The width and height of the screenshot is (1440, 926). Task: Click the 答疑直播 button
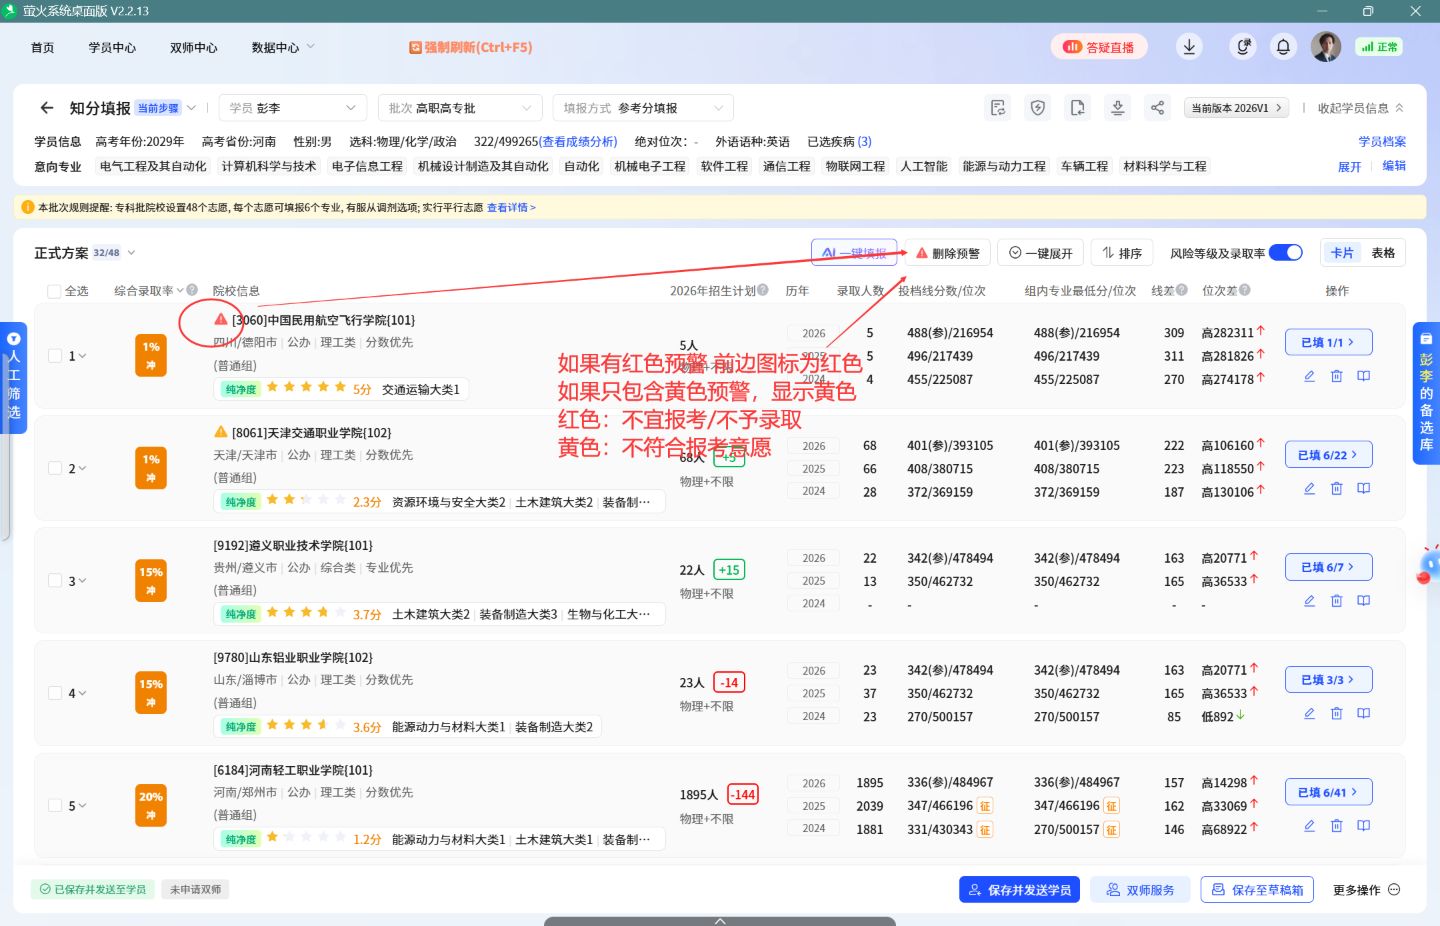[1099, 47]
